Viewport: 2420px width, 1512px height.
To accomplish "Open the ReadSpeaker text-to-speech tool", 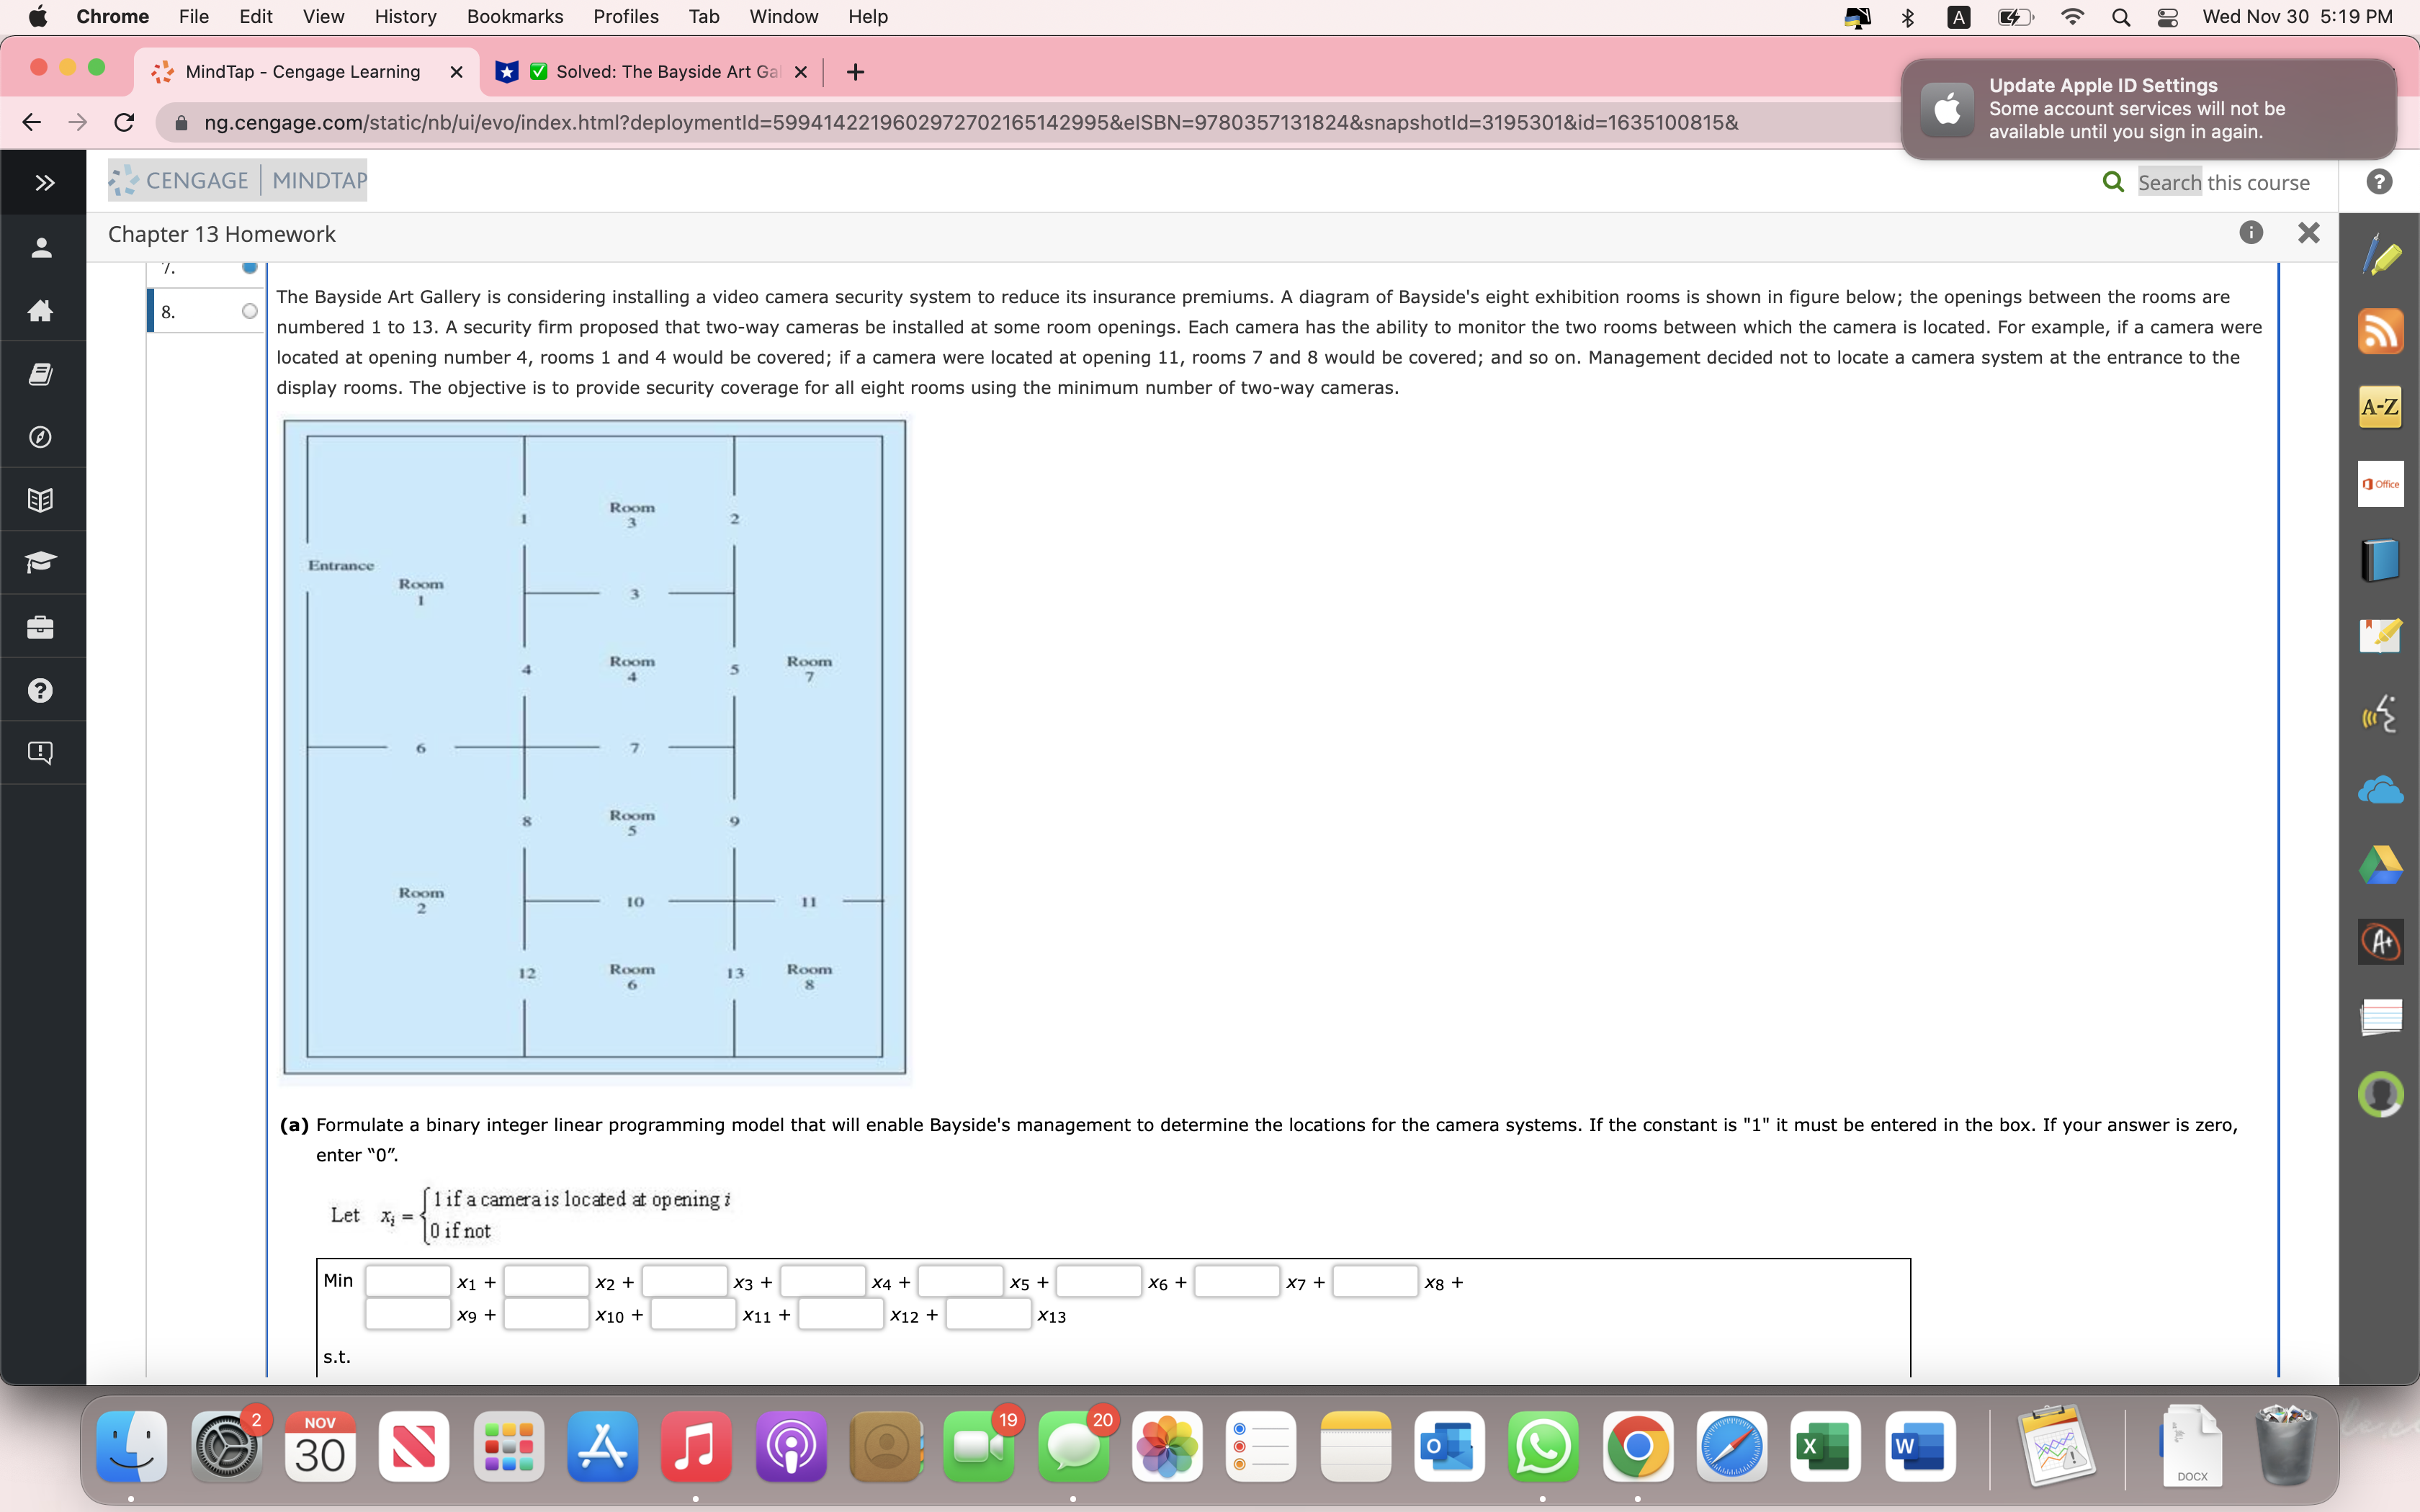I will 2380,713.
